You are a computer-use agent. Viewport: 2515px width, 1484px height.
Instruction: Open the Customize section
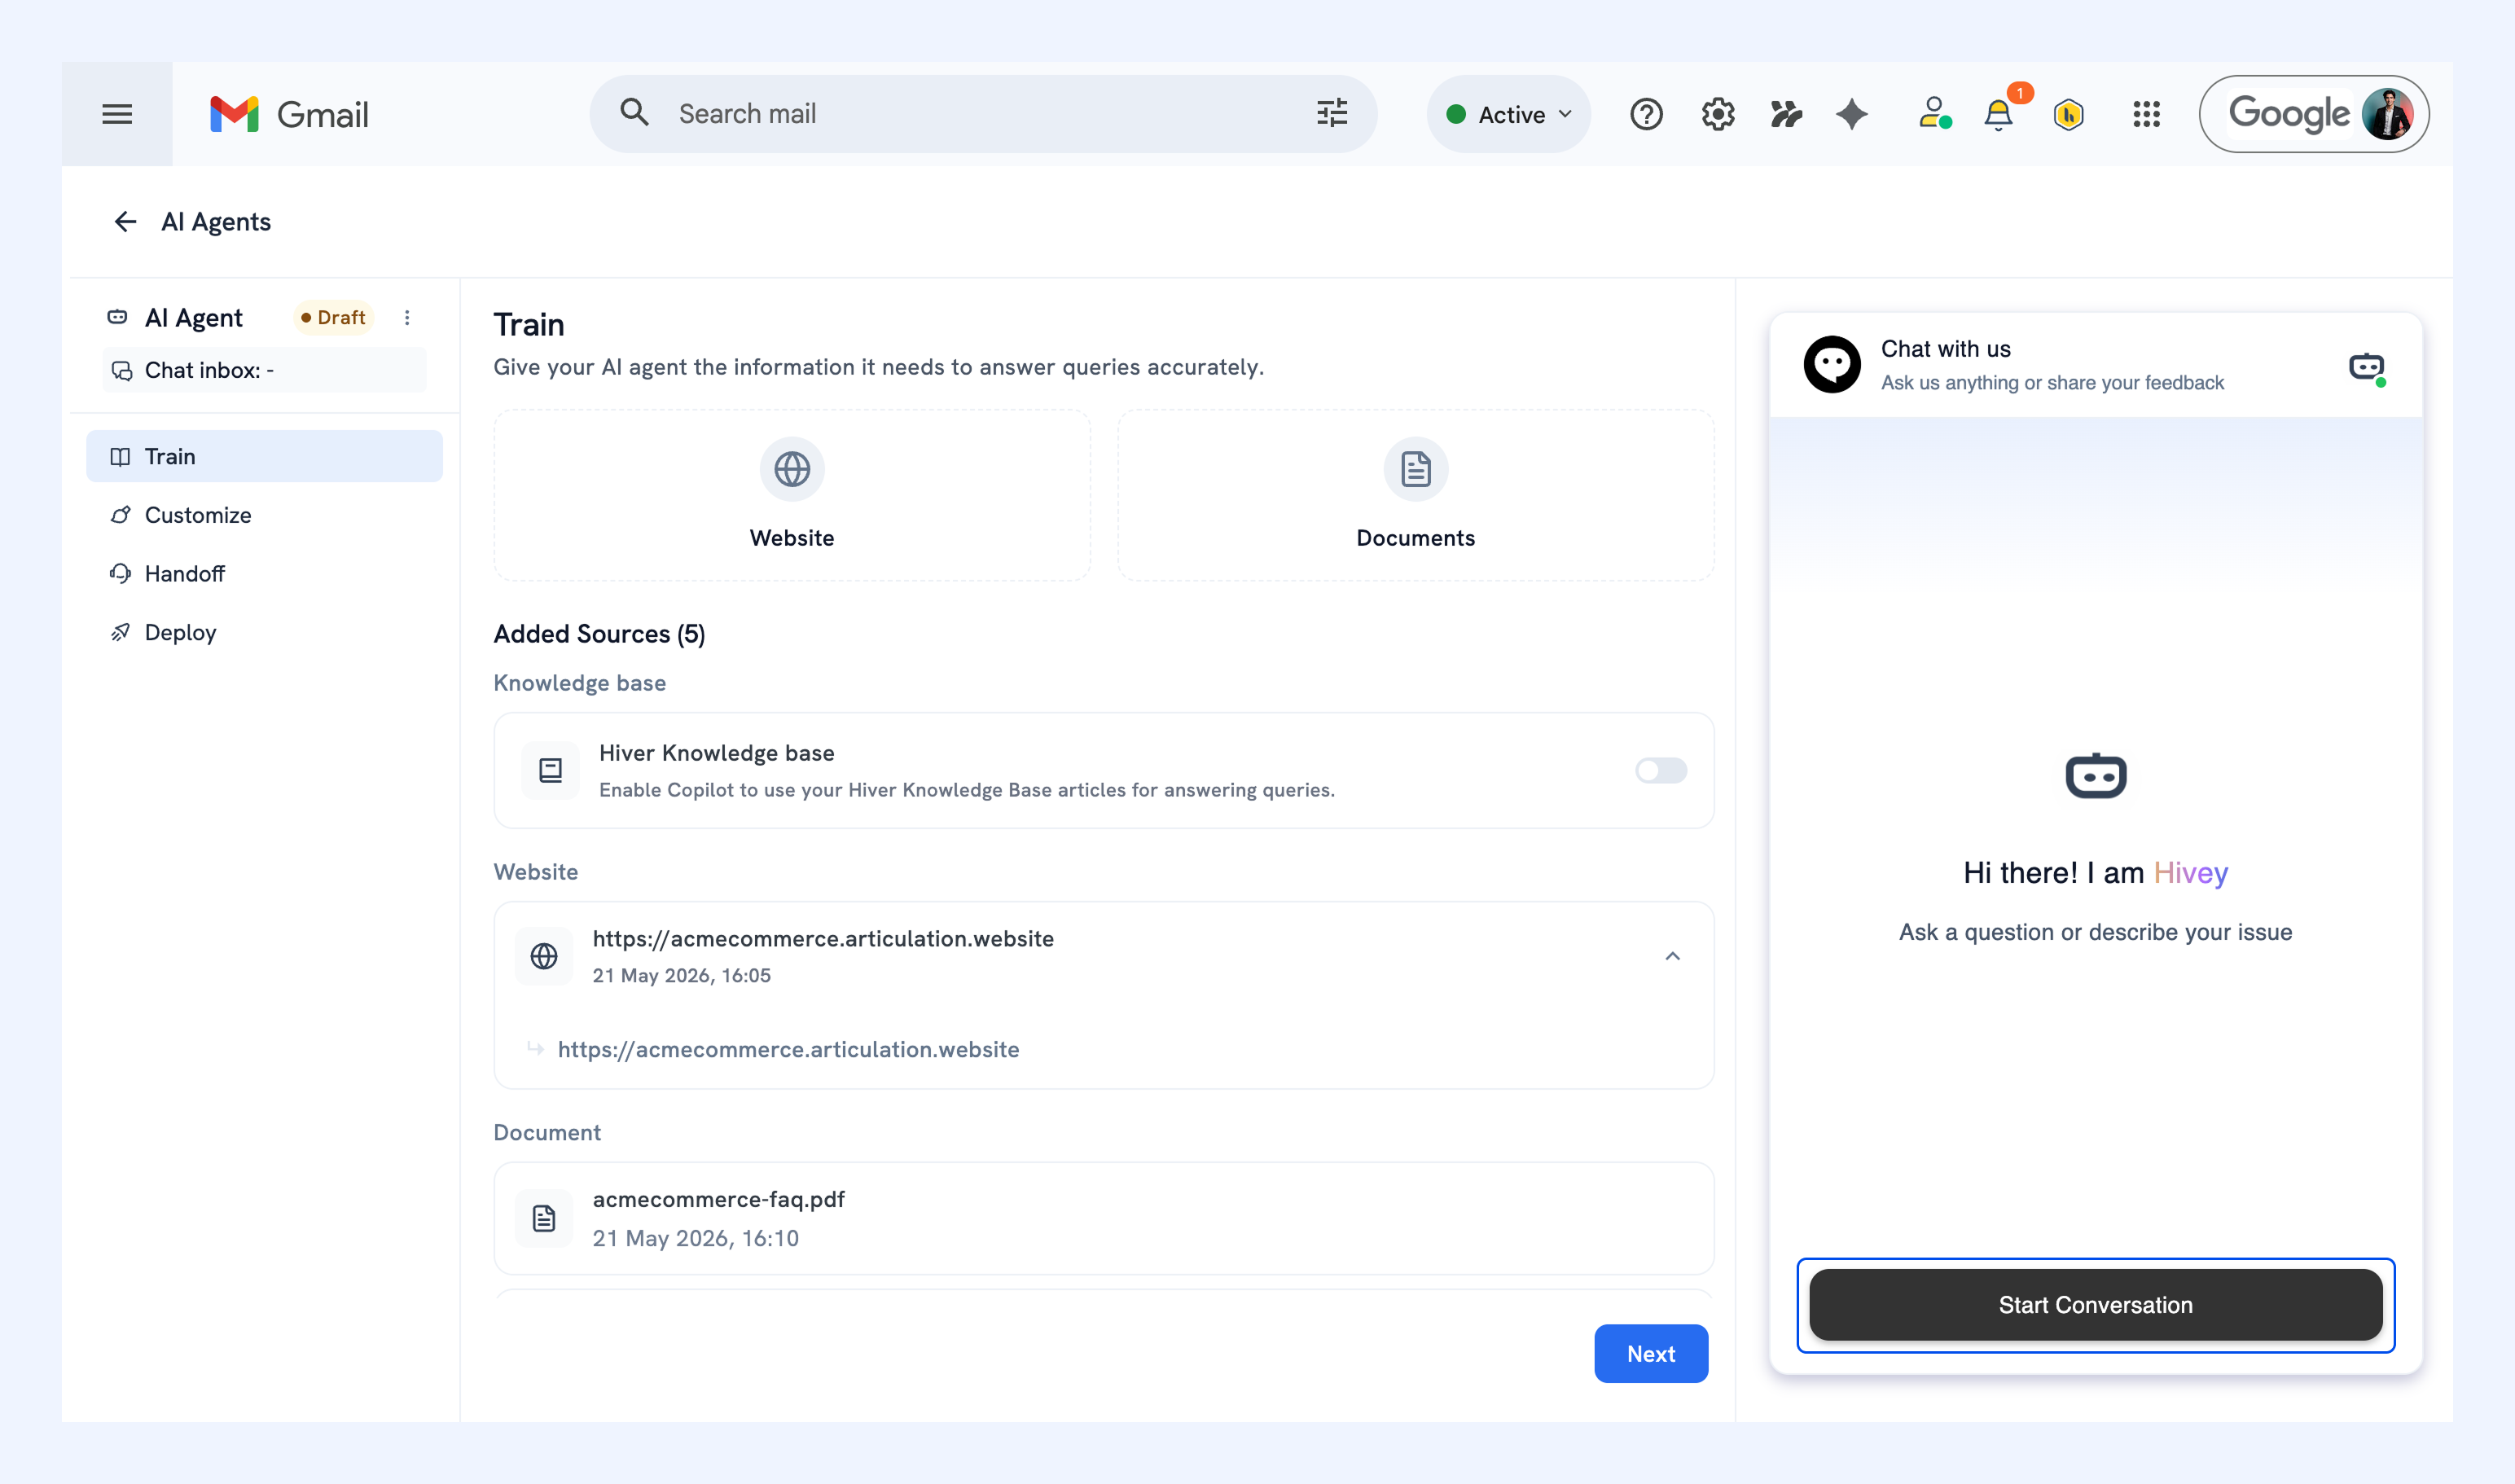coord(264,515)
